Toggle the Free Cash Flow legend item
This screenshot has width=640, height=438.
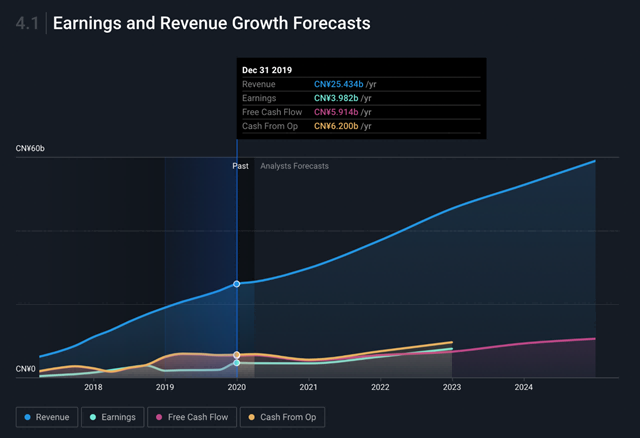click(x=188, y=416)
